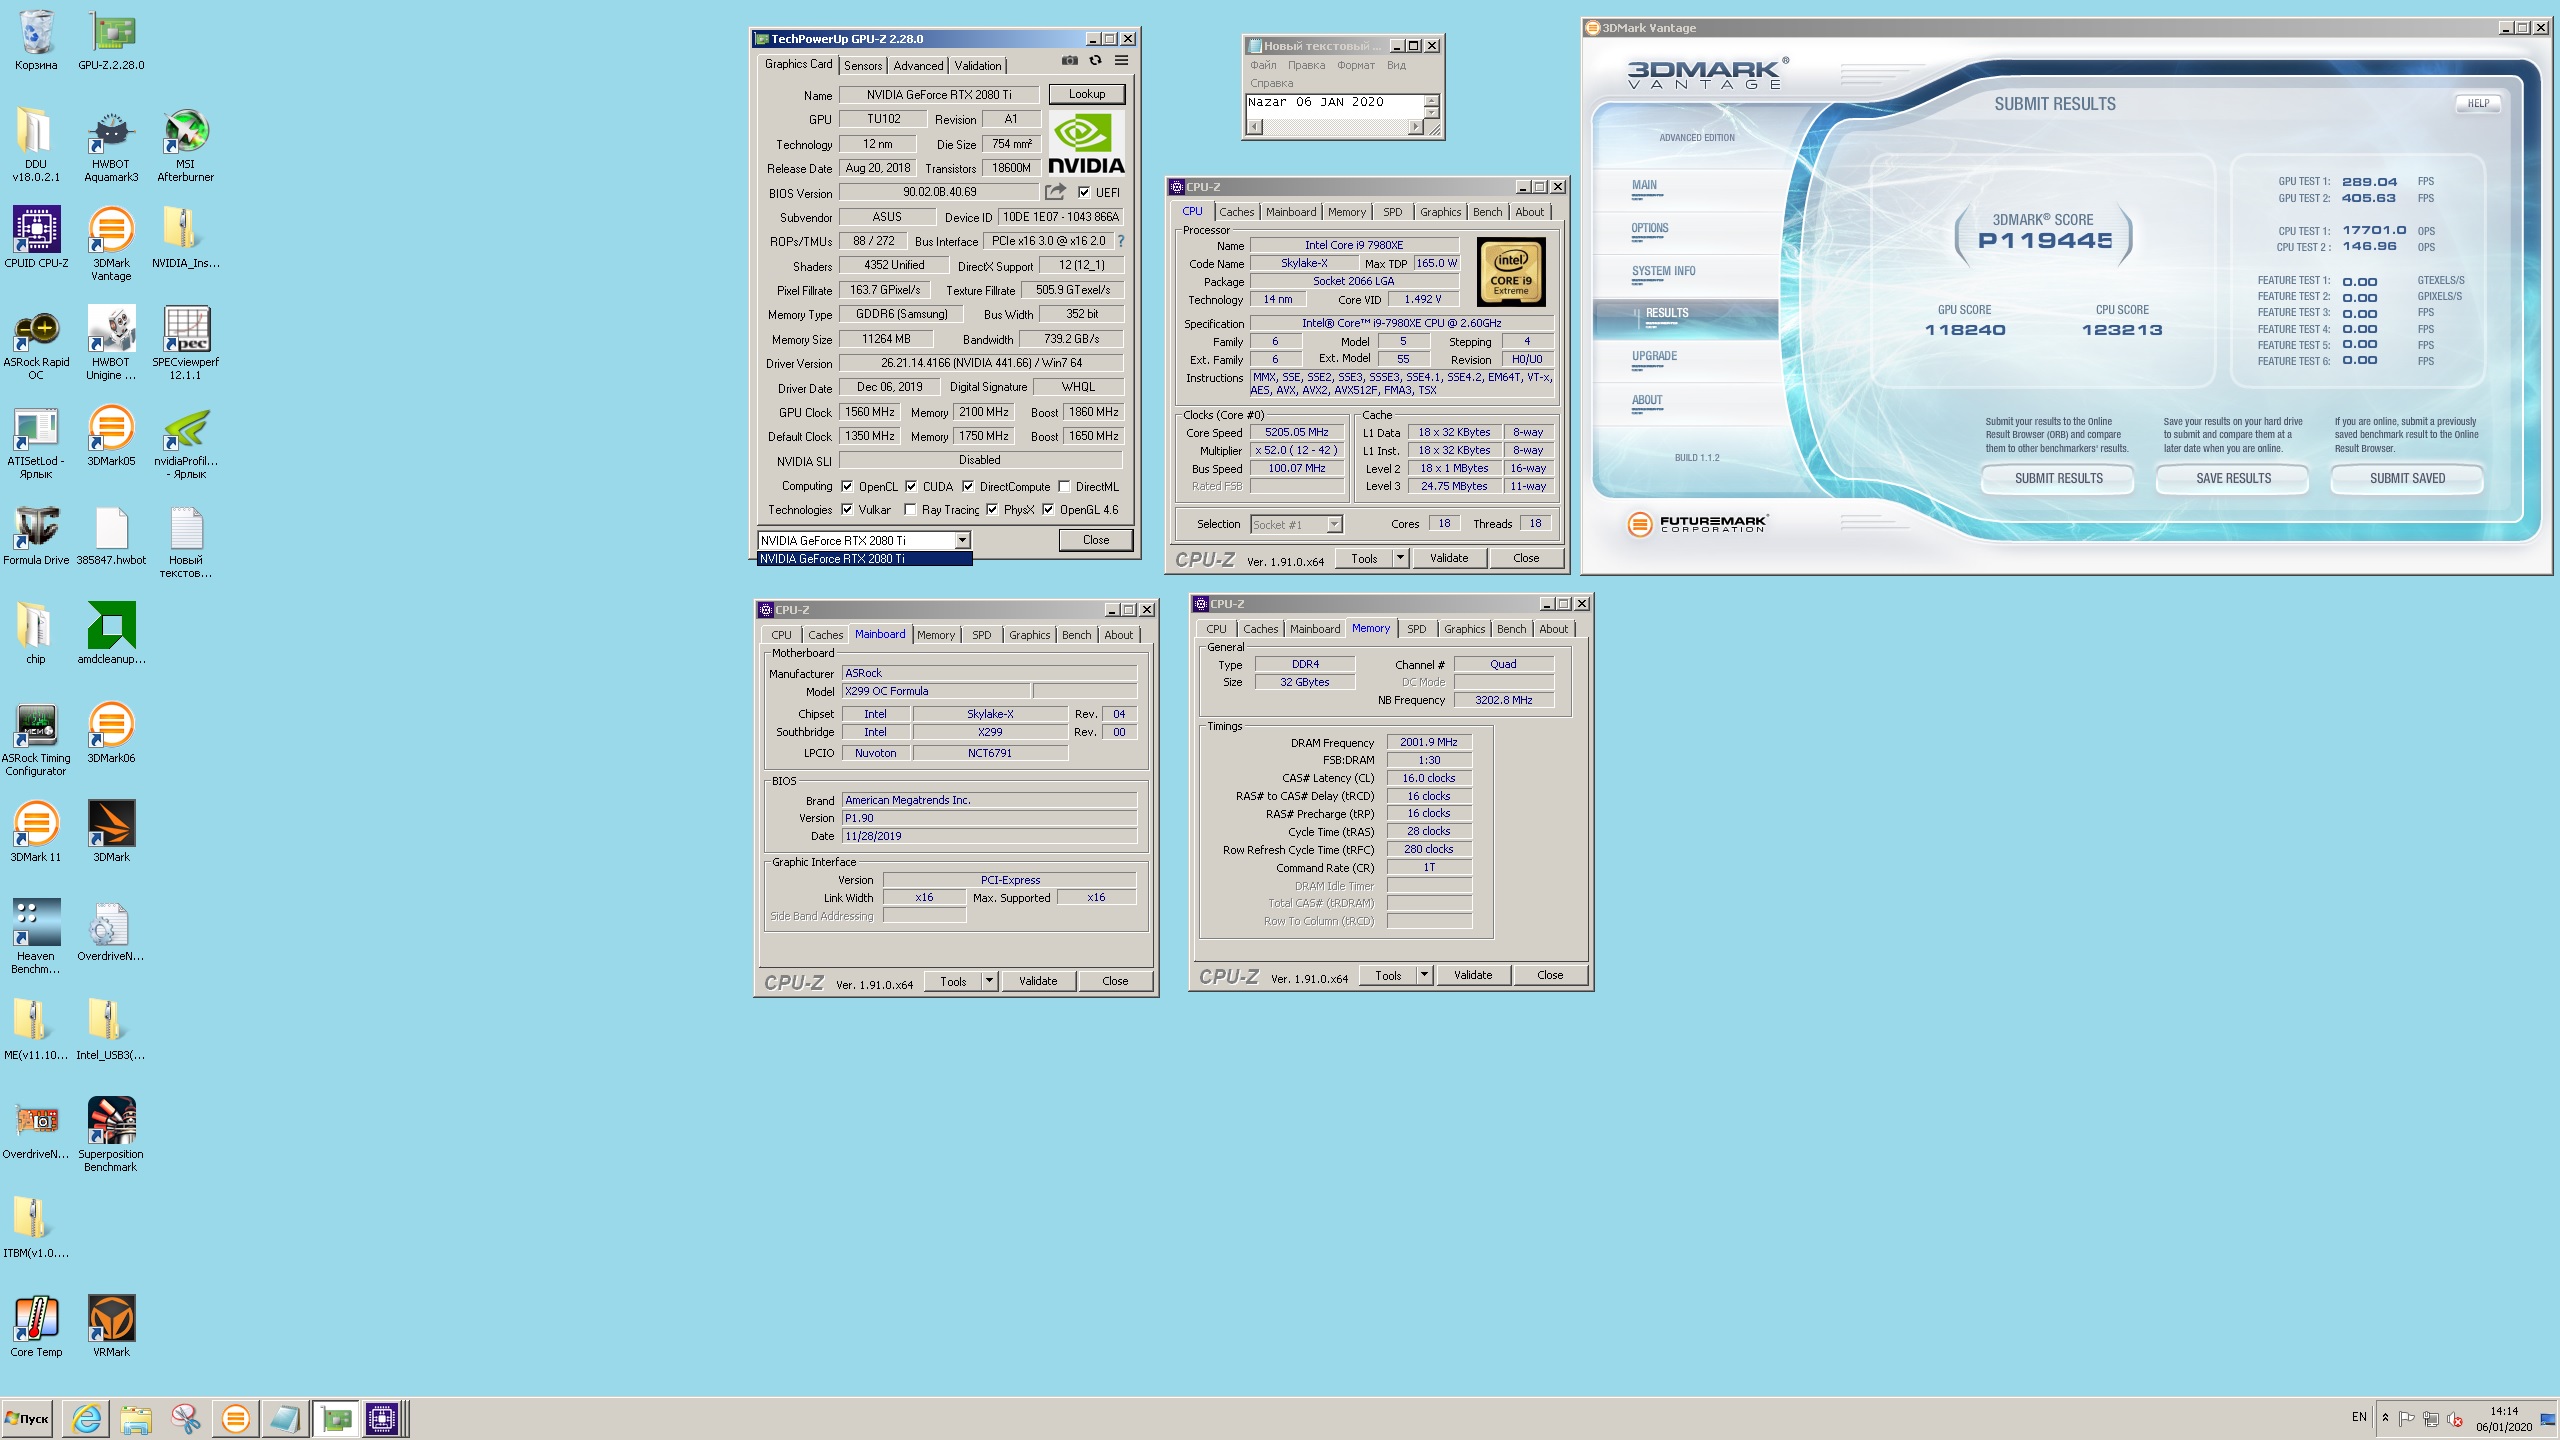Expand Tools arrow in CPU-Z Memory window
This screenshot has width=2560, height=1440.
coord(1424,975)
